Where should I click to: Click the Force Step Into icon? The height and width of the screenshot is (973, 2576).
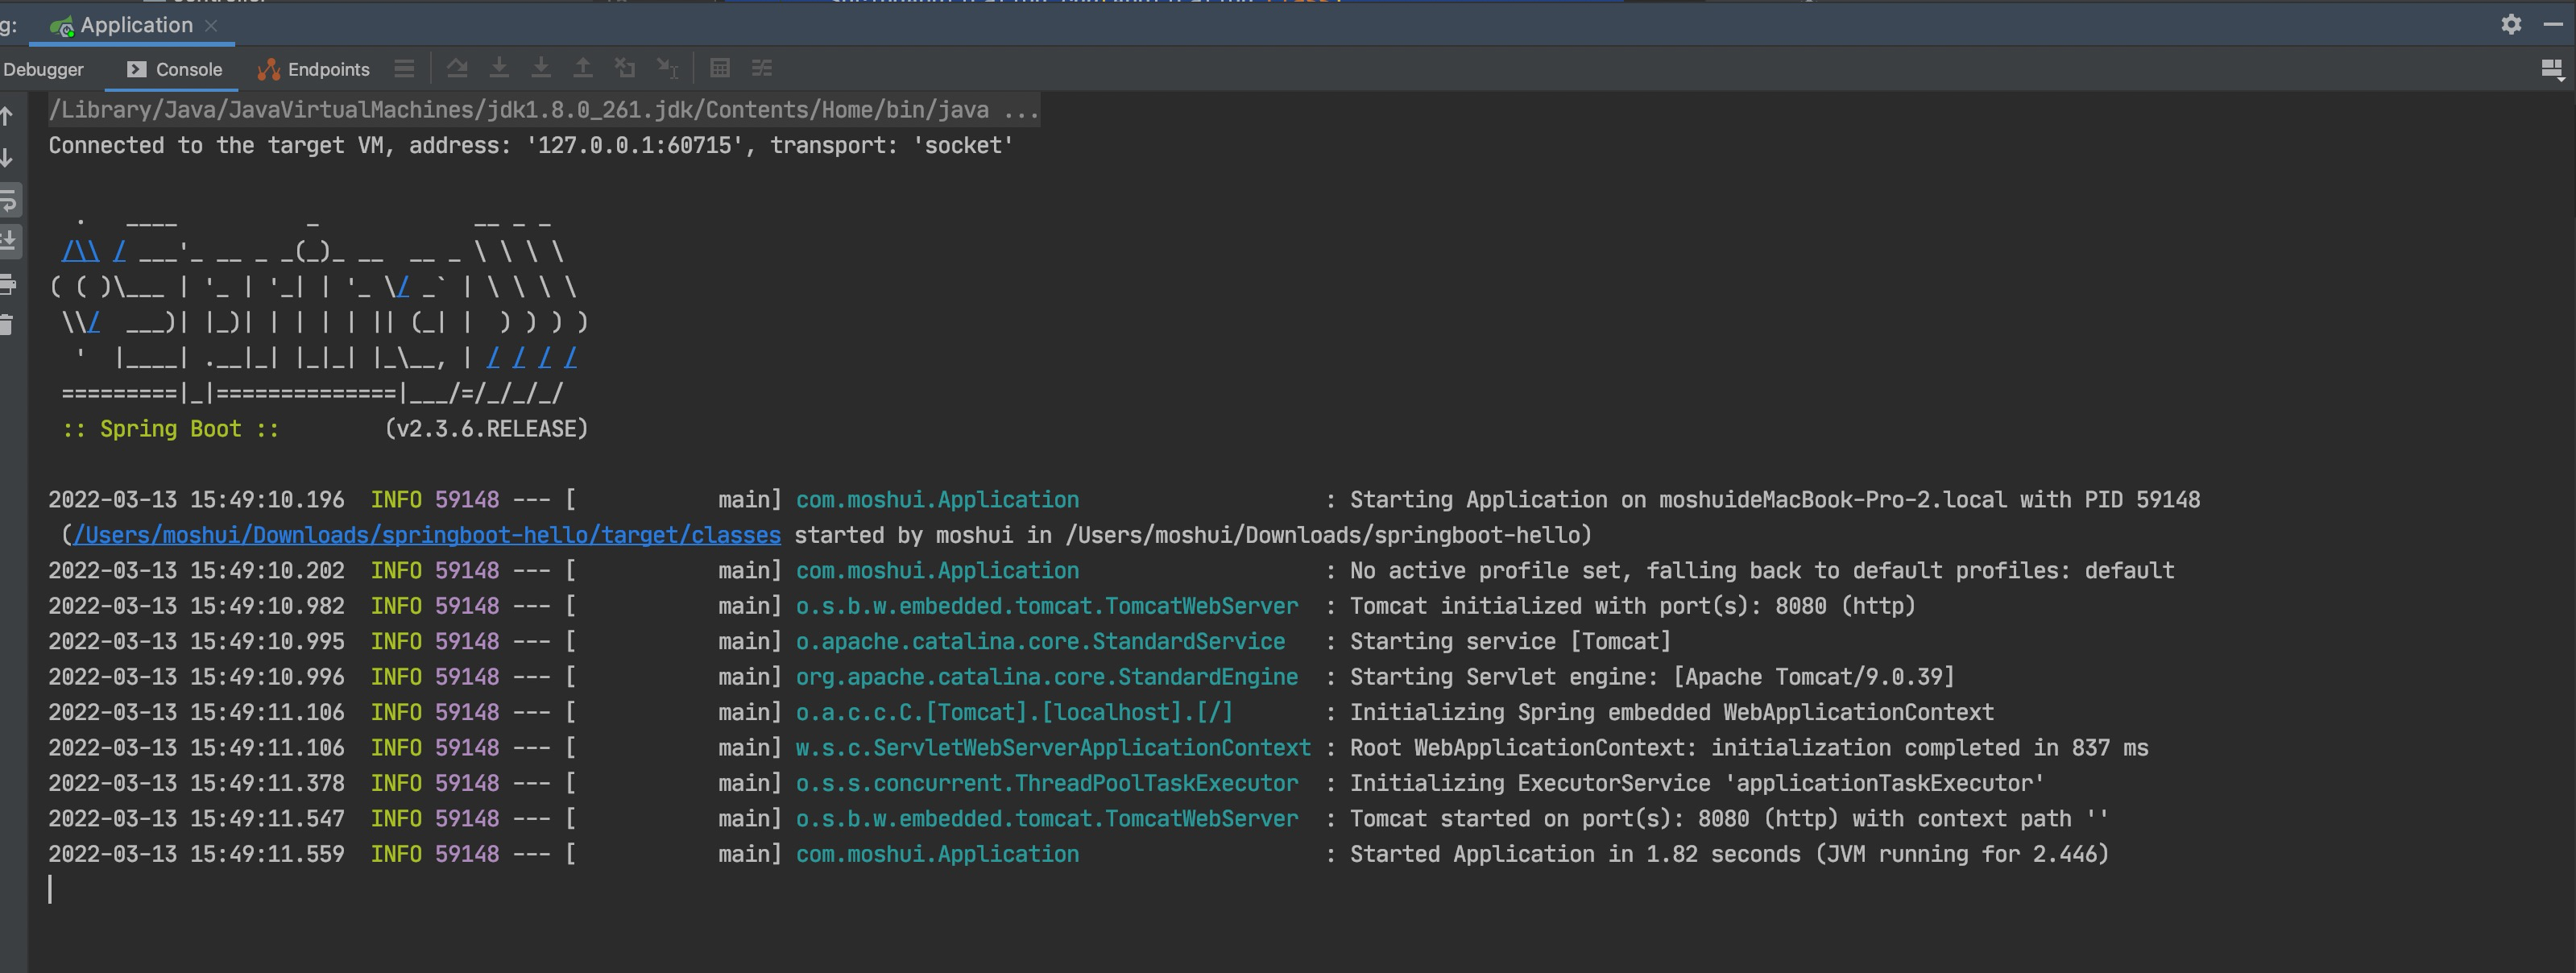[x=541, y=68]
